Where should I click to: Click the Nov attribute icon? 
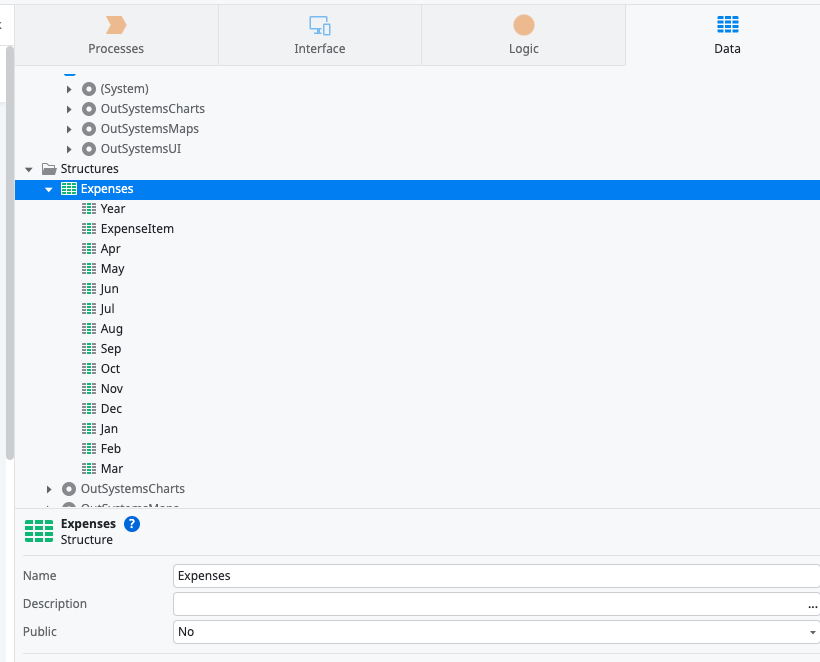click(89, 389)
